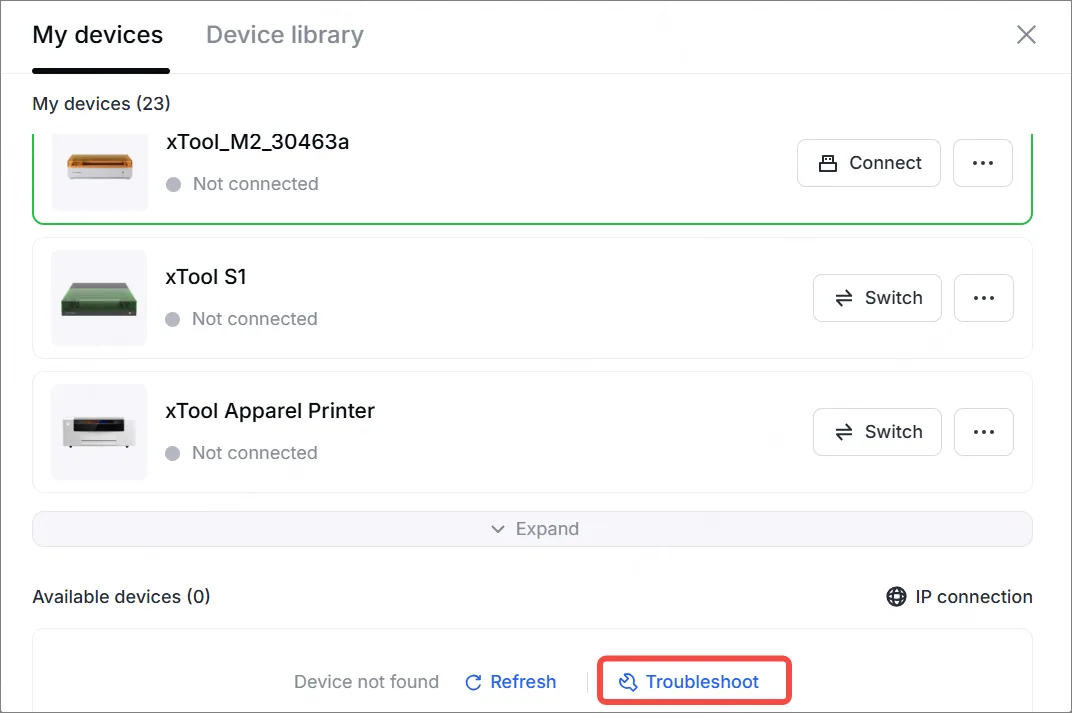Connect the xTool_M2_30463a device
This screenshot has height=713, width=1072.
click(x=868, y=163)
